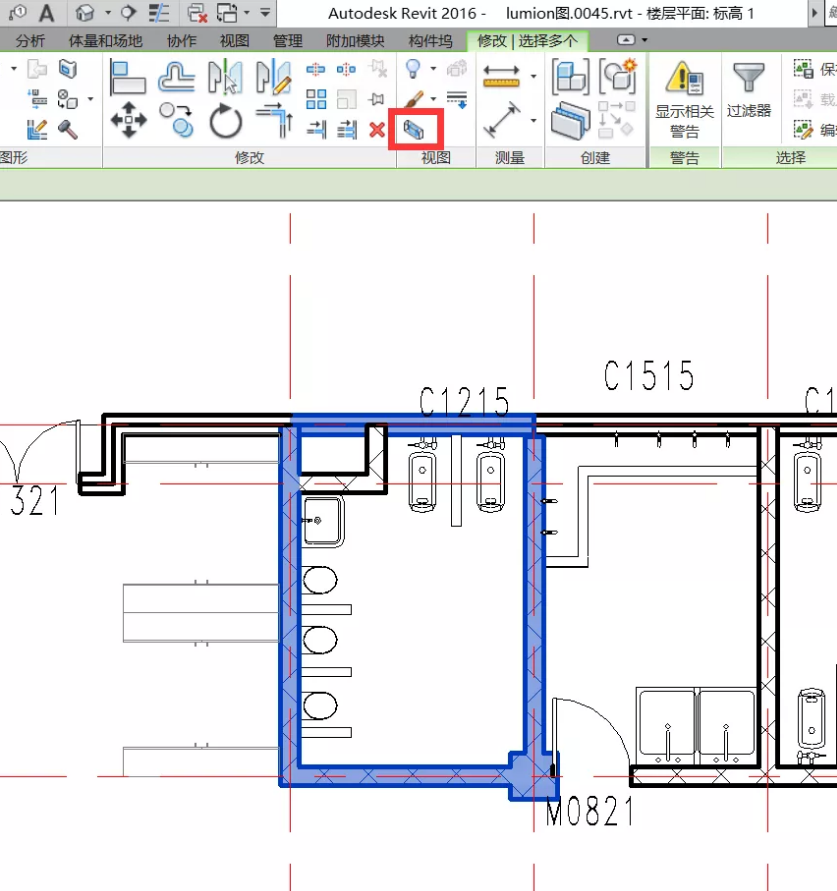Expand the 3D View dropdown arrow
Screen dimensions: 837x891
click(107, 13)
